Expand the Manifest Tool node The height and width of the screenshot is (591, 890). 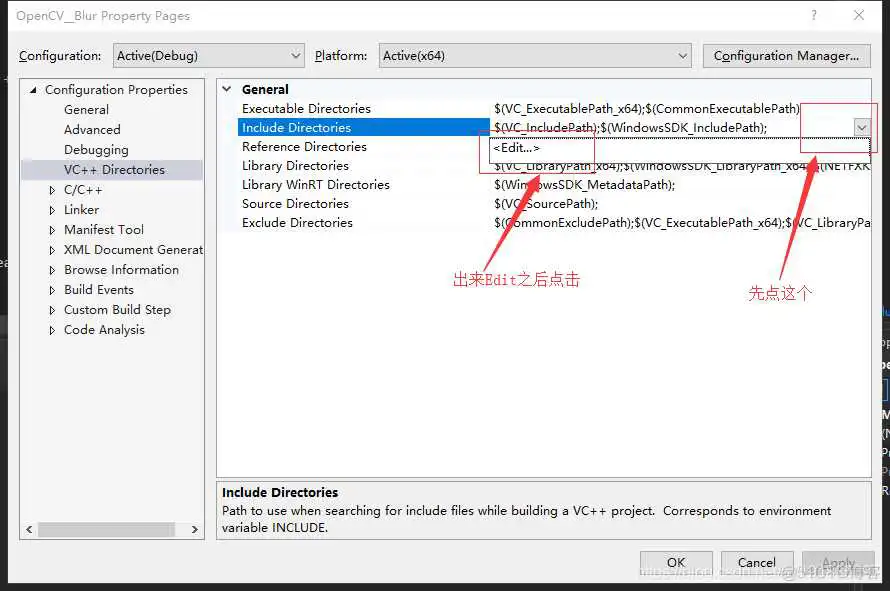52,230
